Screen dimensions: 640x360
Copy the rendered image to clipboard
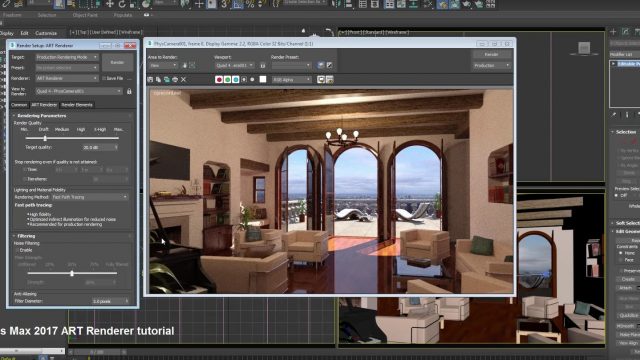(x=158, y=80)
